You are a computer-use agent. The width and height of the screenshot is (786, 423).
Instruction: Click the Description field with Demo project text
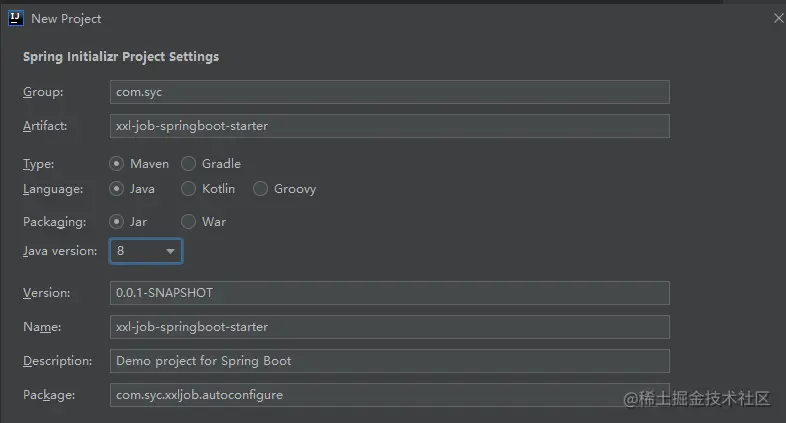point(389,361)
